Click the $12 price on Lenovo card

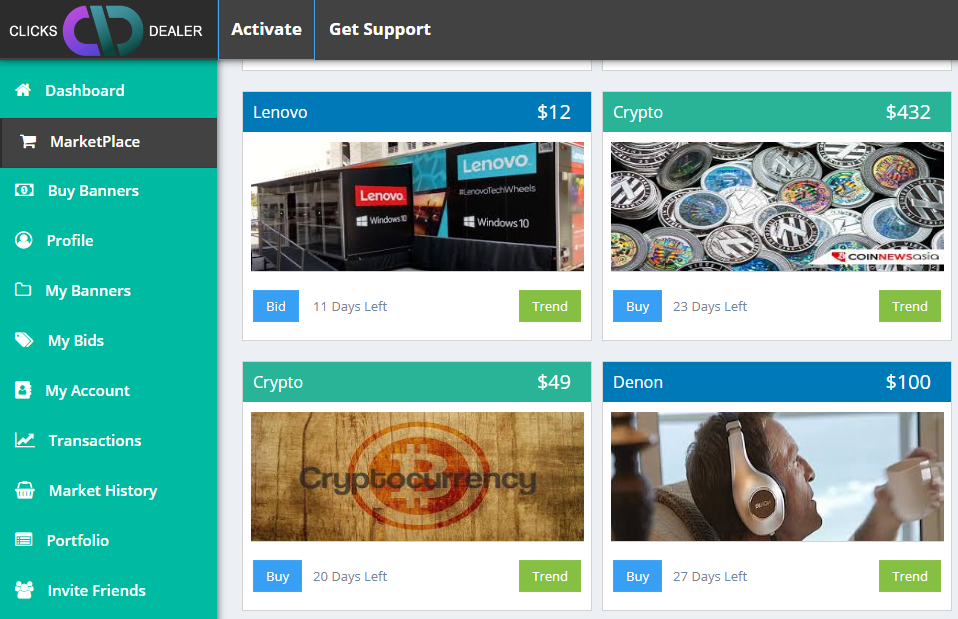pyautogui.click(x=554, y=112)
